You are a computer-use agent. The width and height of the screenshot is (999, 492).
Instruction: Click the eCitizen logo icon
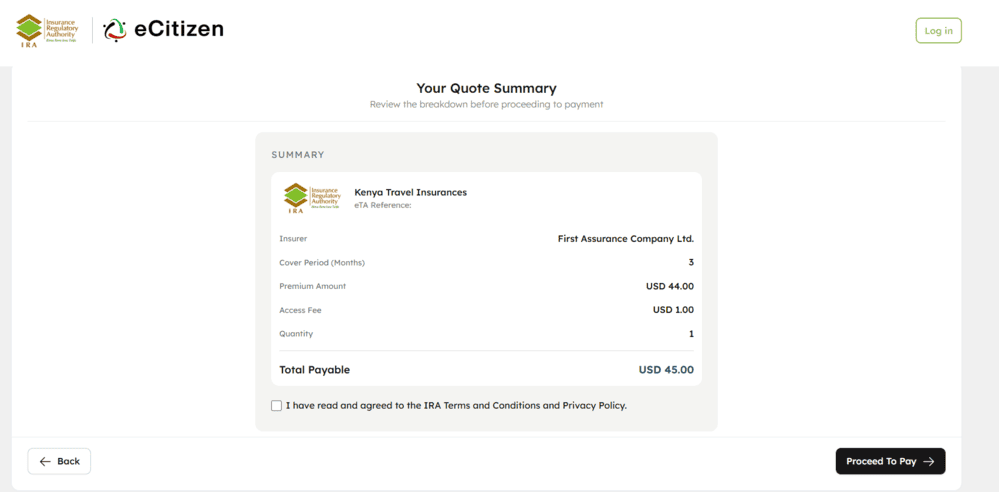[115, 30]
